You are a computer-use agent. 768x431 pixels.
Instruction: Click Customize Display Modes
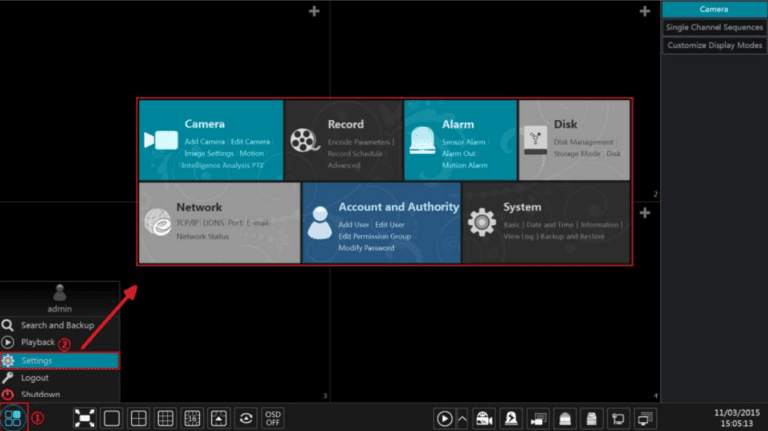(x=713, y=45)
